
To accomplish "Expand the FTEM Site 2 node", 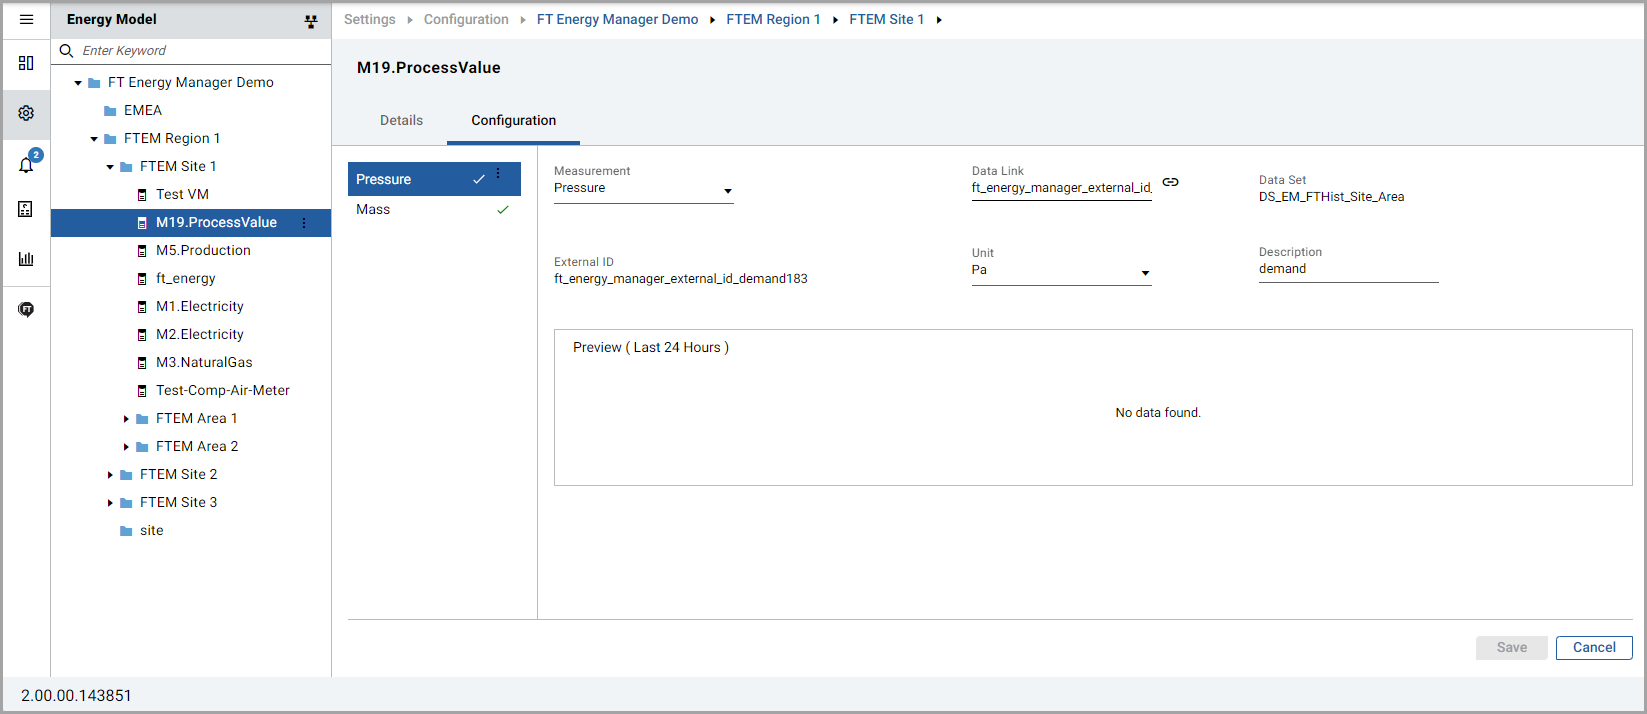I will pyautogui.click(x=110, y=475).
